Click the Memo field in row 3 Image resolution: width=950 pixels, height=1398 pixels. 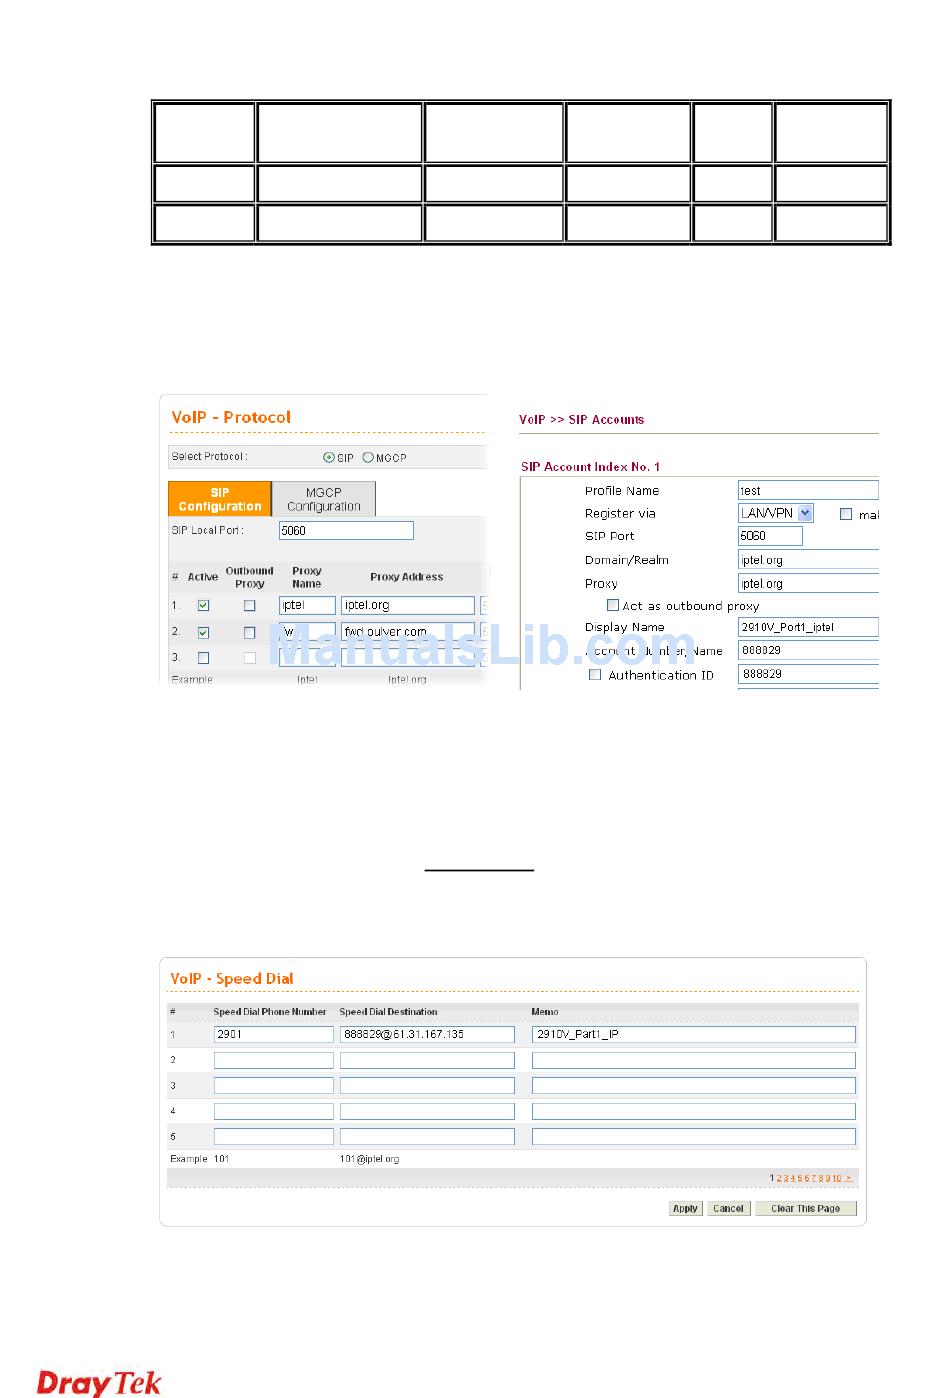694,1085
